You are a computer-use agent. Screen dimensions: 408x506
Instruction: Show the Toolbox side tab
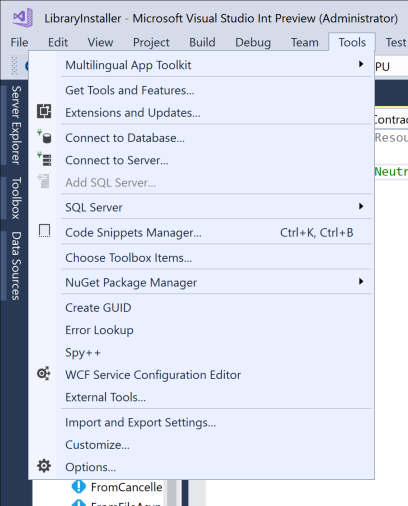[16, 198]
